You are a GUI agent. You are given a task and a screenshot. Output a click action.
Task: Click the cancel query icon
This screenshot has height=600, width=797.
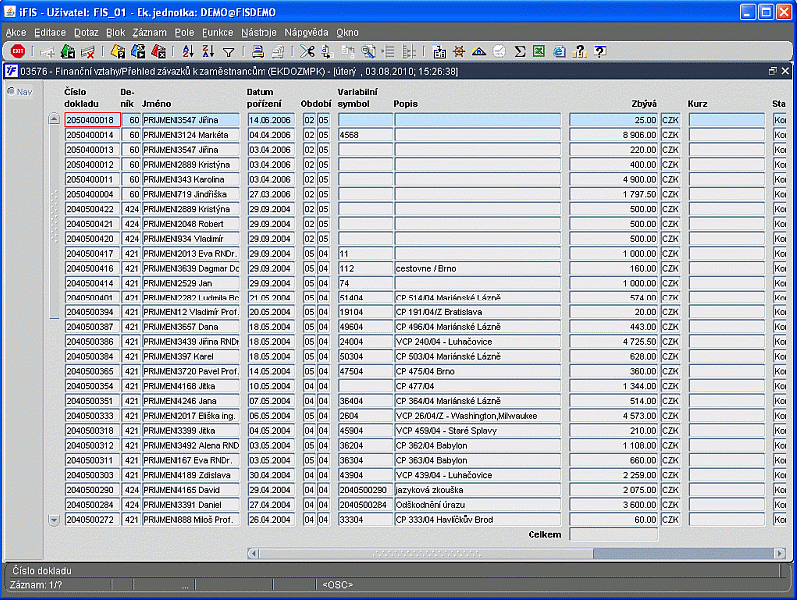pos(159,51)
